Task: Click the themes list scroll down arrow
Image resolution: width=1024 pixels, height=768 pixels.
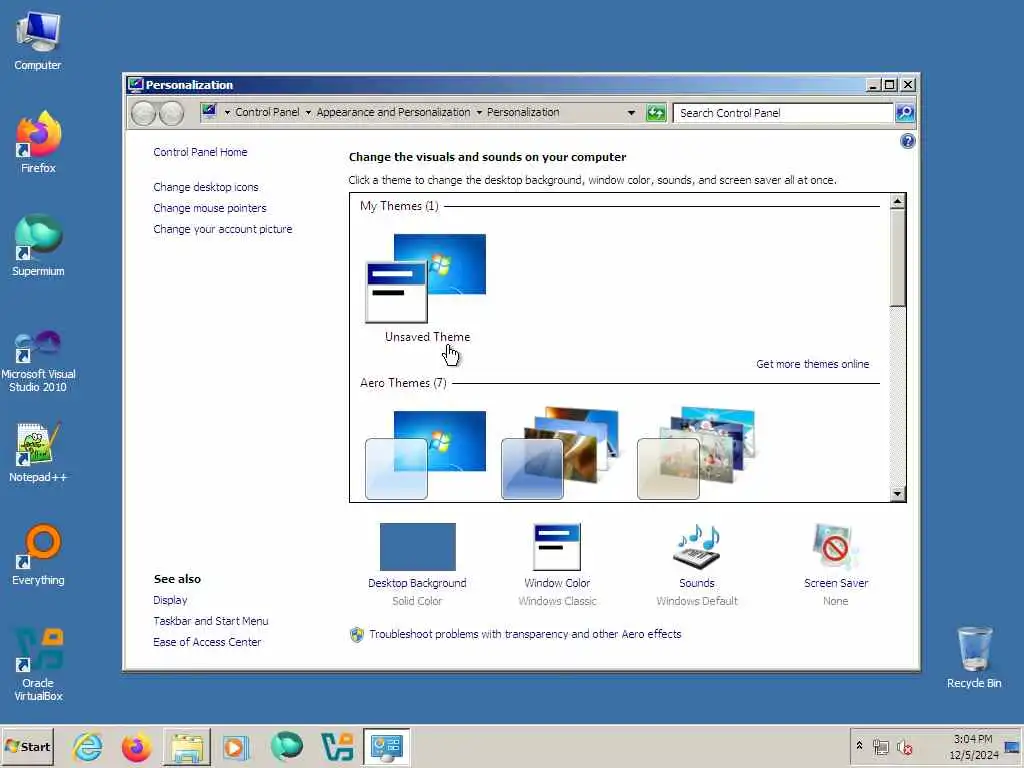Action: [897, 494]
